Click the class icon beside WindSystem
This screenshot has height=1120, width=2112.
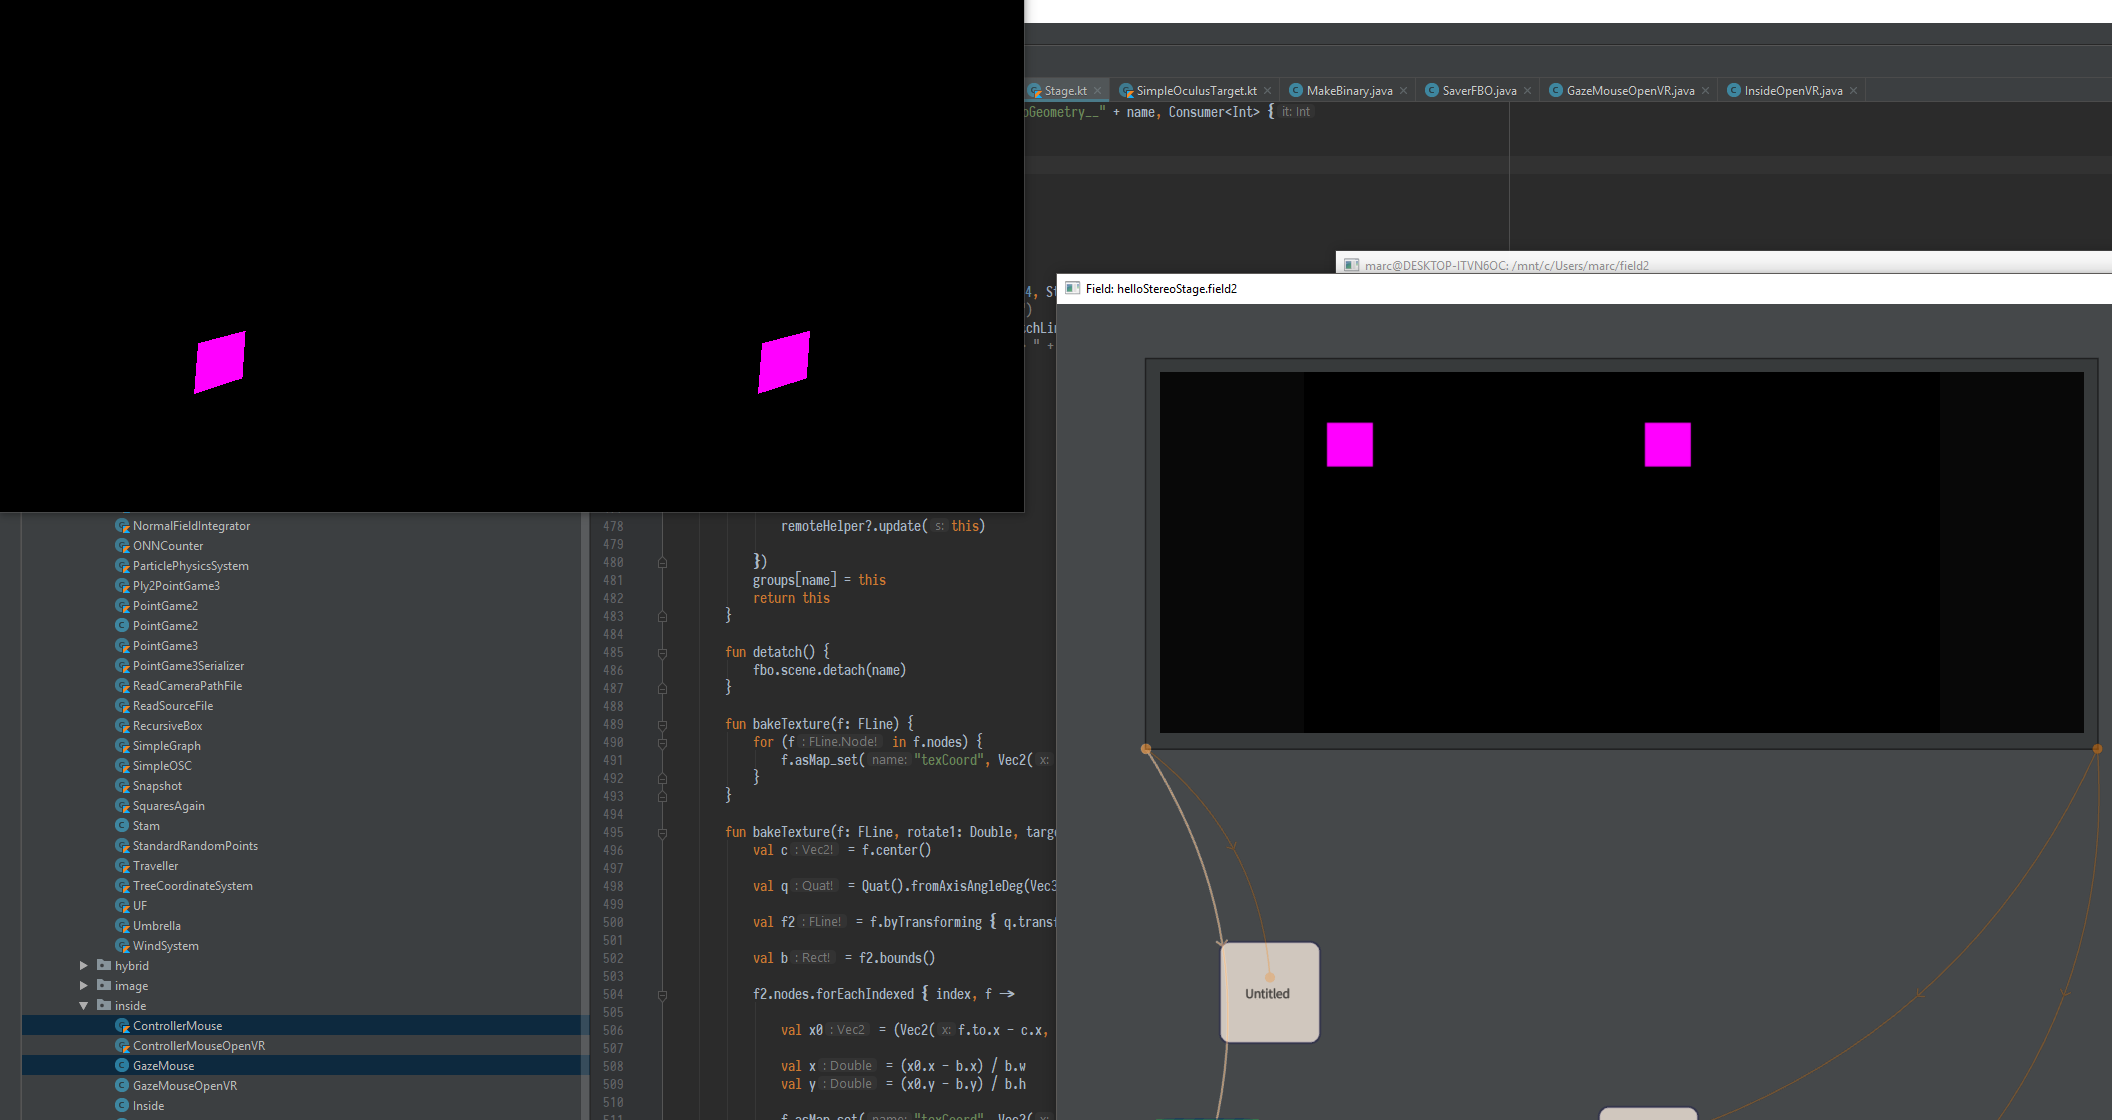122,946
